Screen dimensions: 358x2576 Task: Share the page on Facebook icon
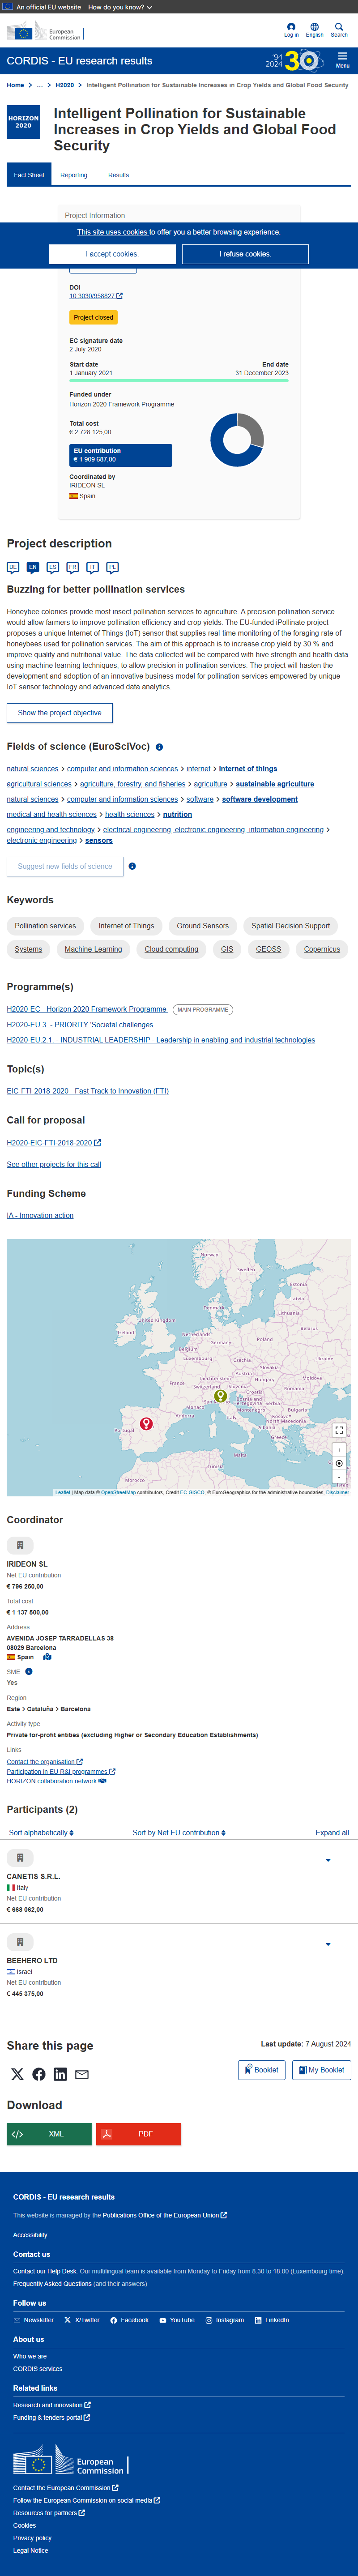tap(39, 2074)
